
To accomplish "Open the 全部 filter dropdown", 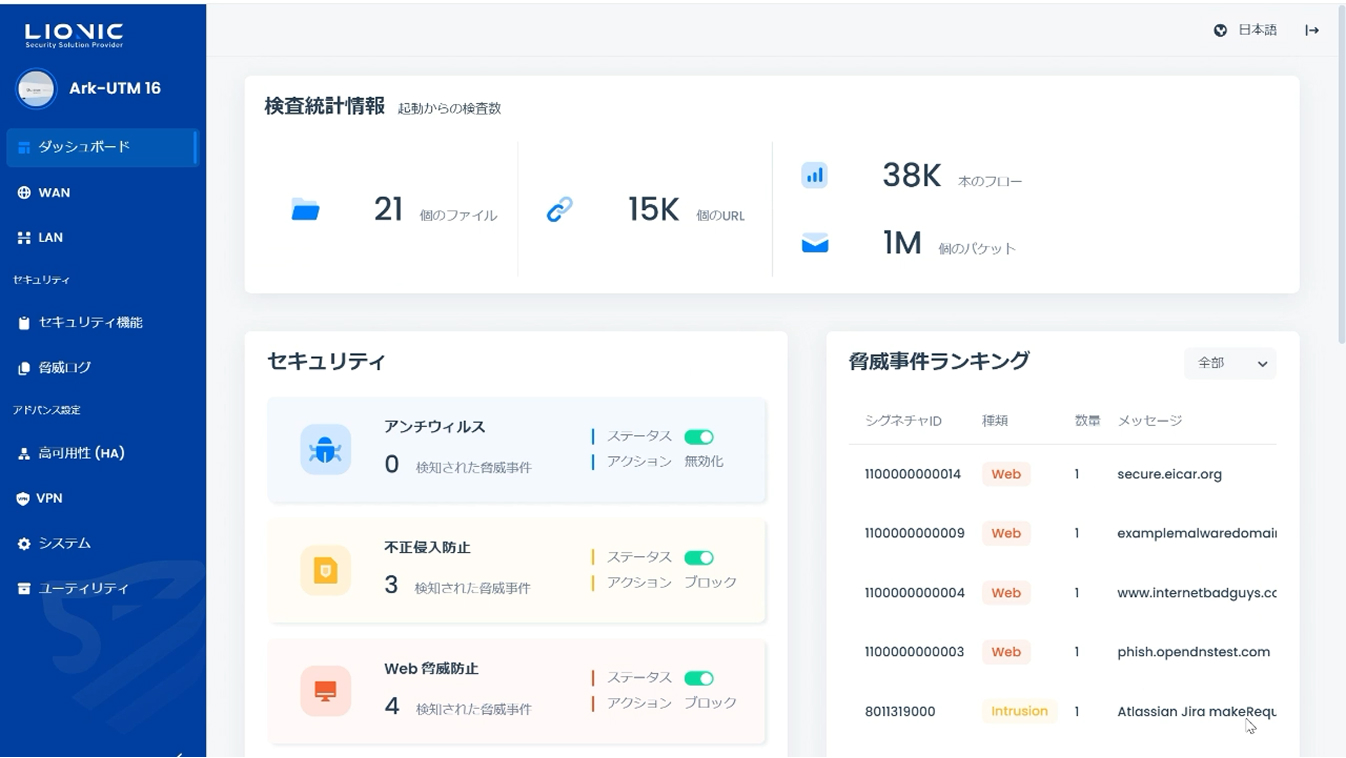I will 1230,363.
